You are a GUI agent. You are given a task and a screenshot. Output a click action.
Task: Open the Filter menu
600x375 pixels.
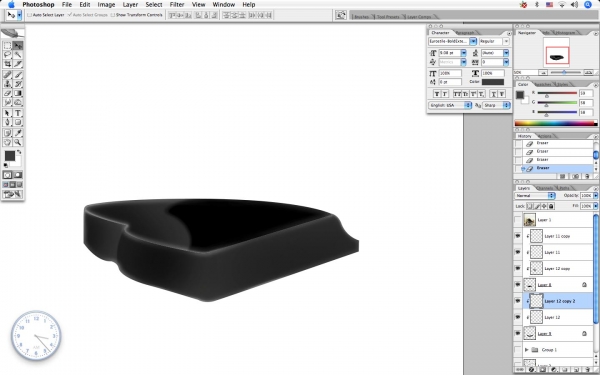(x=177, y=5)
